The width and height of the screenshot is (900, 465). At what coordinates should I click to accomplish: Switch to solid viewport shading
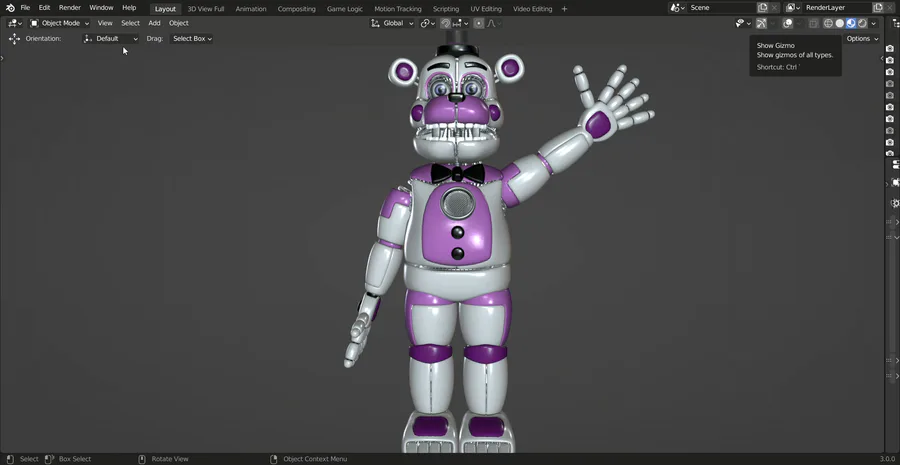840,23
